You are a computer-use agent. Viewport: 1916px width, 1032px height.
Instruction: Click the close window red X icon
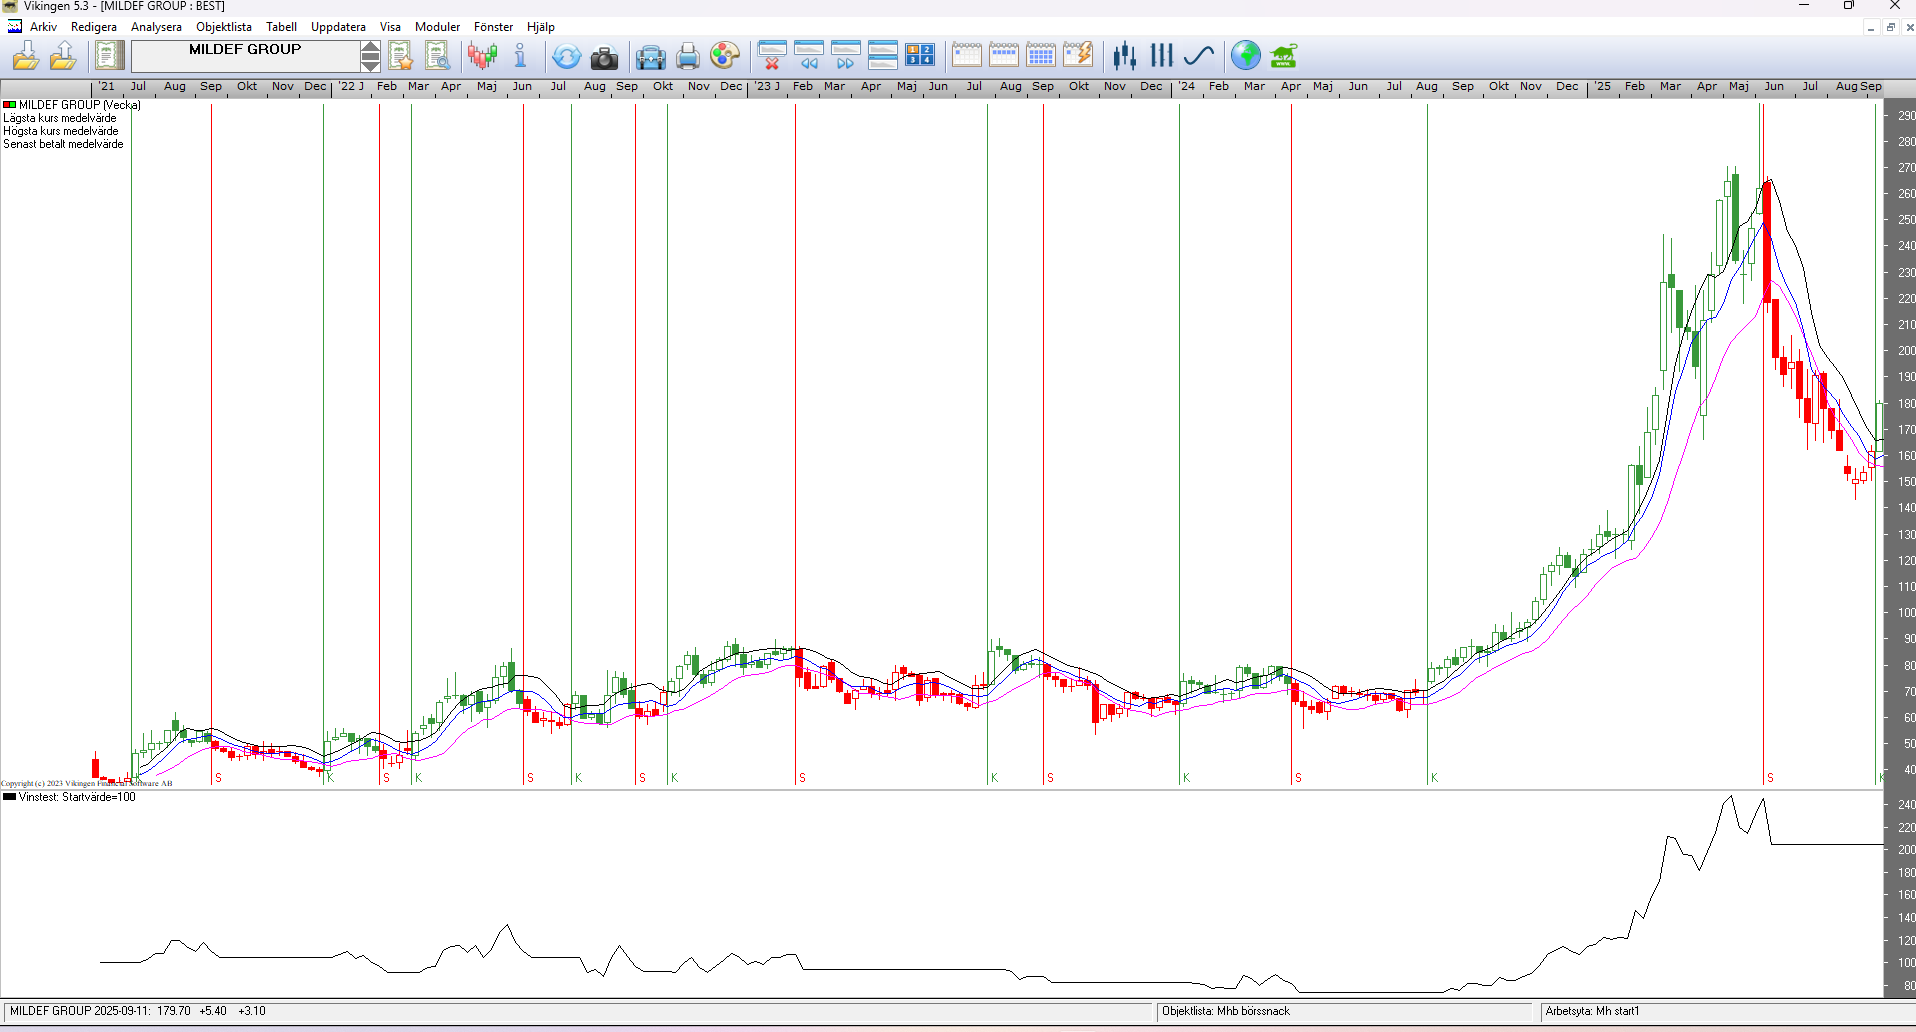click(x=772, y=55)
